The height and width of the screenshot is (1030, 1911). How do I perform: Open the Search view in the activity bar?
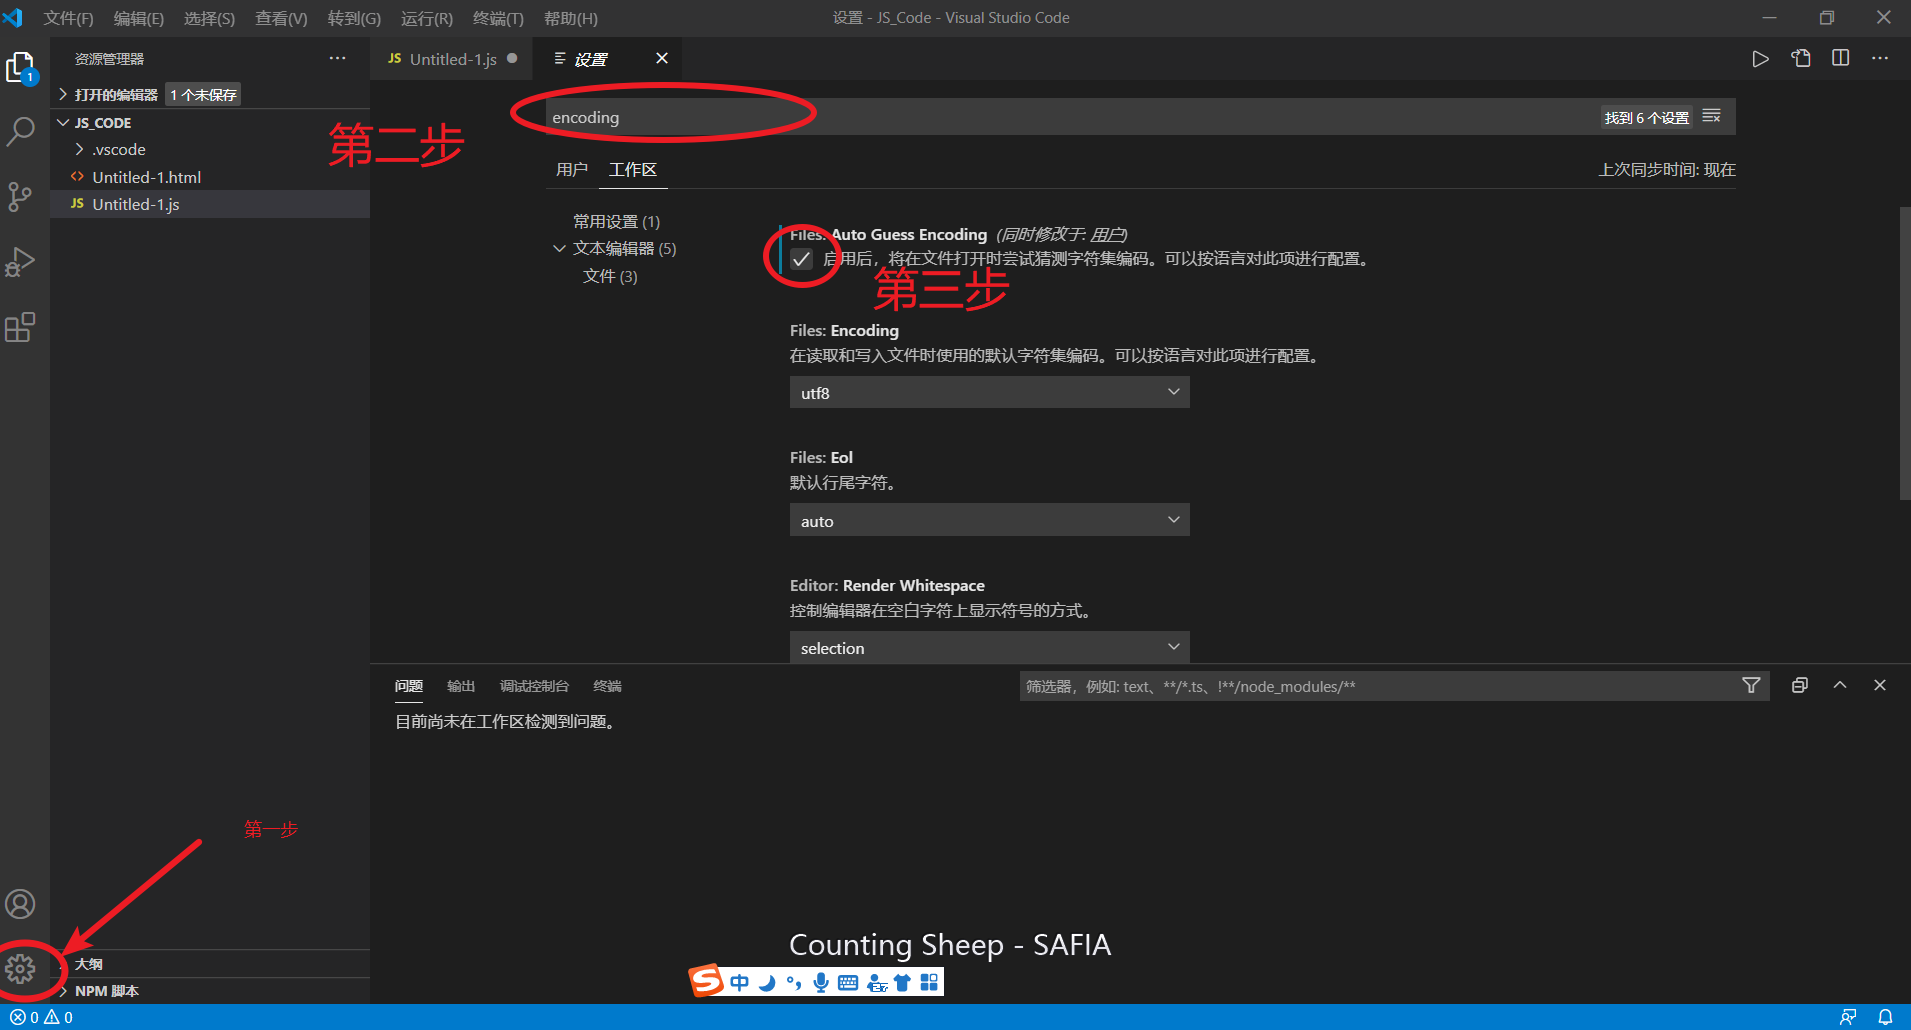point(21,131)
